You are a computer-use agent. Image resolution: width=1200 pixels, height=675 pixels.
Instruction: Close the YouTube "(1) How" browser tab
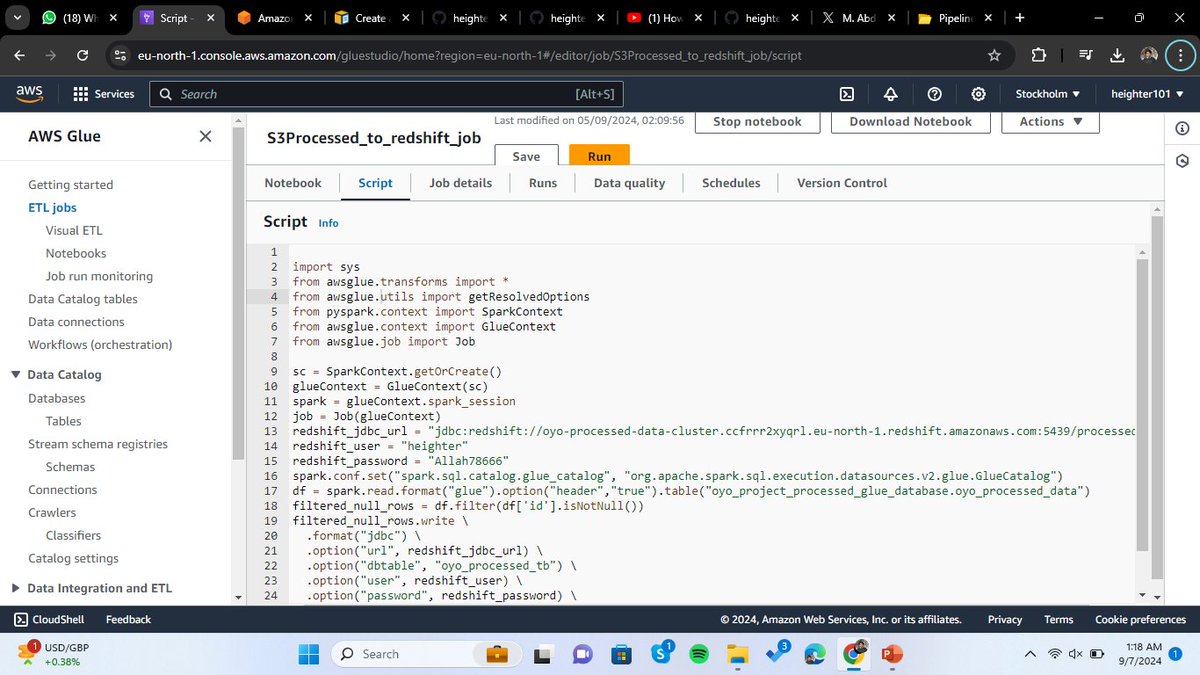click(x=697, y=18)
